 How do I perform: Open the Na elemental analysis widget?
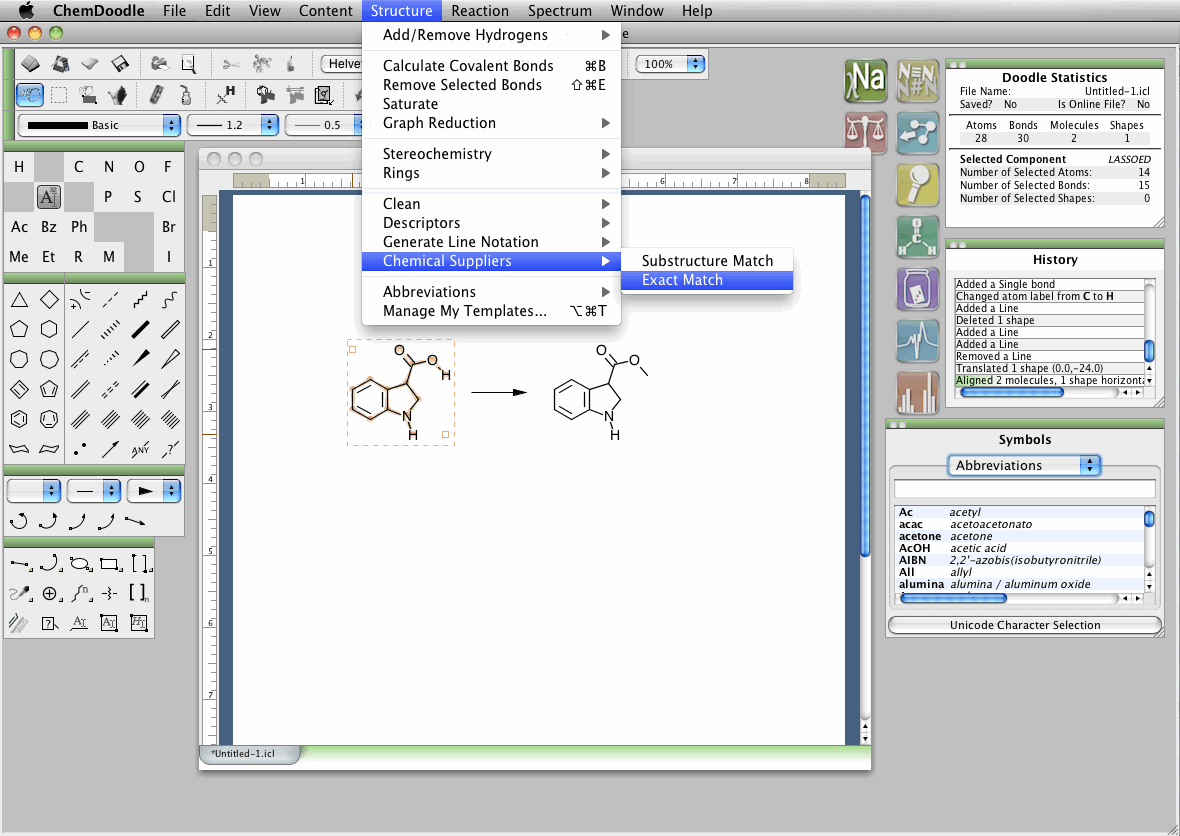click(x=865, y=79)
